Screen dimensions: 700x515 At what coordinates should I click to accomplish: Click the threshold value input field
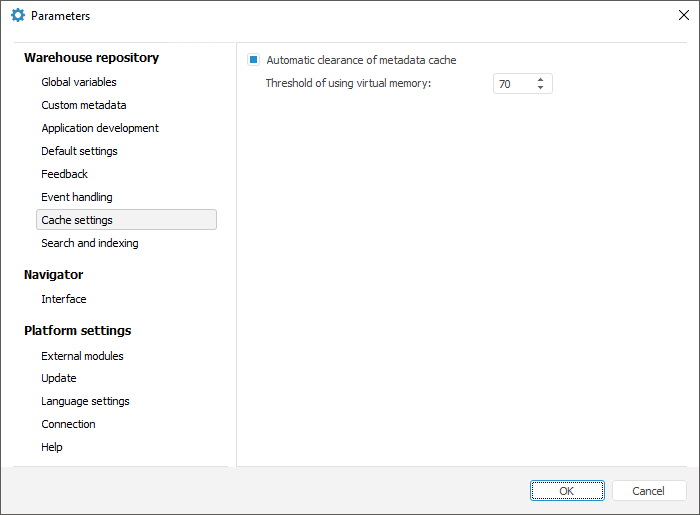(x=512, y=84)
